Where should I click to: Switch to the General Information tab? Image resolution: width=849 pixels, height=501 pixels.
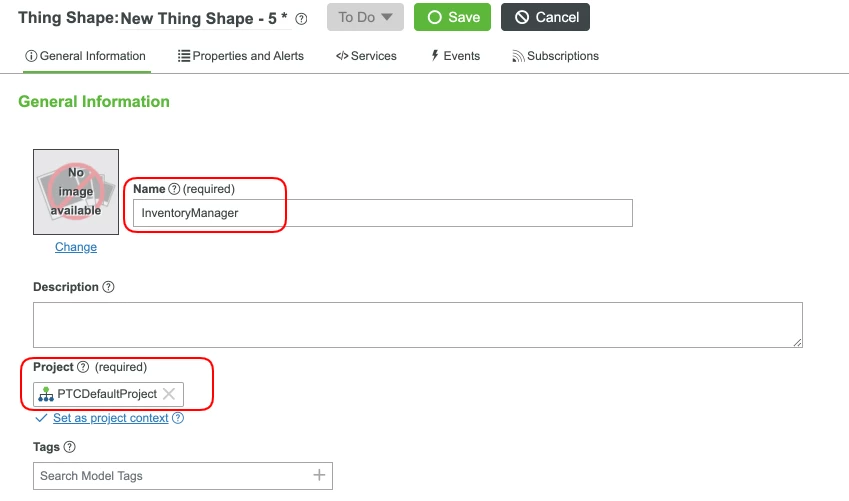[x=86, y=56]
